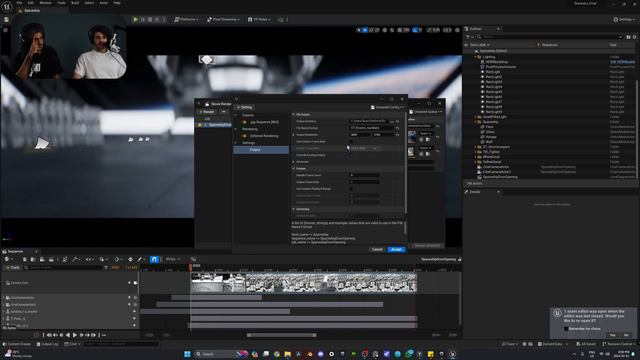Image resolution: width=640 pixels, height=360 pixels.
Task: Open the Window menu
Action: [45, 3]
